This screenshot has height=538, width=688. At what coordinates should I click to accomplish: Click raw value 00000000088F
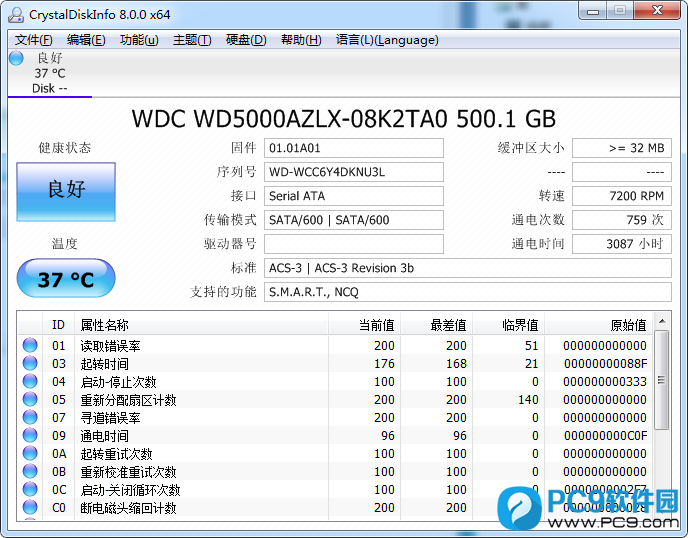click(x=606, y=364)
